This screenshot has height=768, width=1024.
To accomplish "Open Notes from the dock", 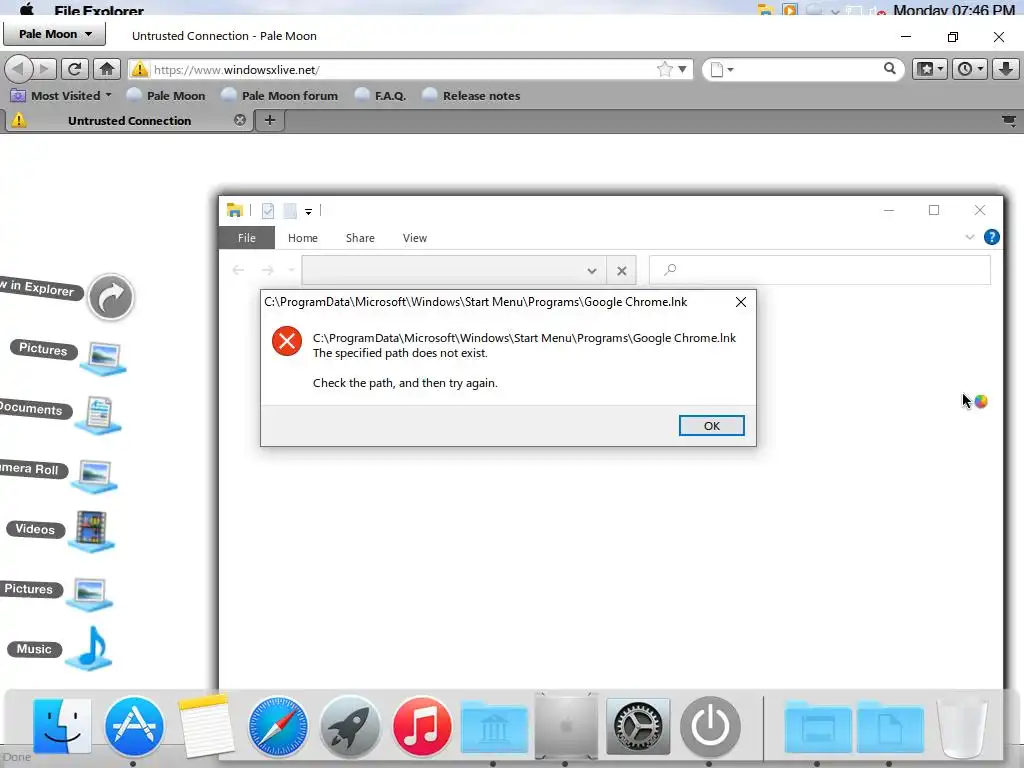I will coord(206,726).
